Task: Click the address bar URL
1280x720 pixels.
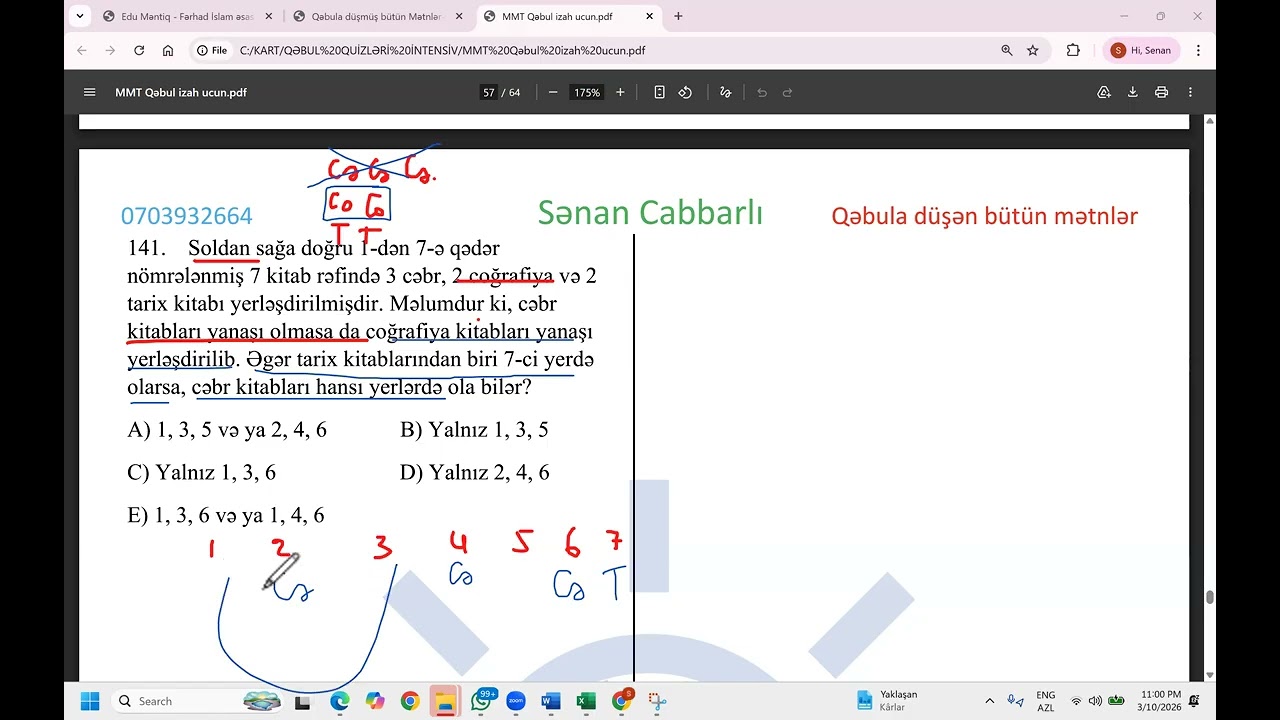Action: click(441, 50)
